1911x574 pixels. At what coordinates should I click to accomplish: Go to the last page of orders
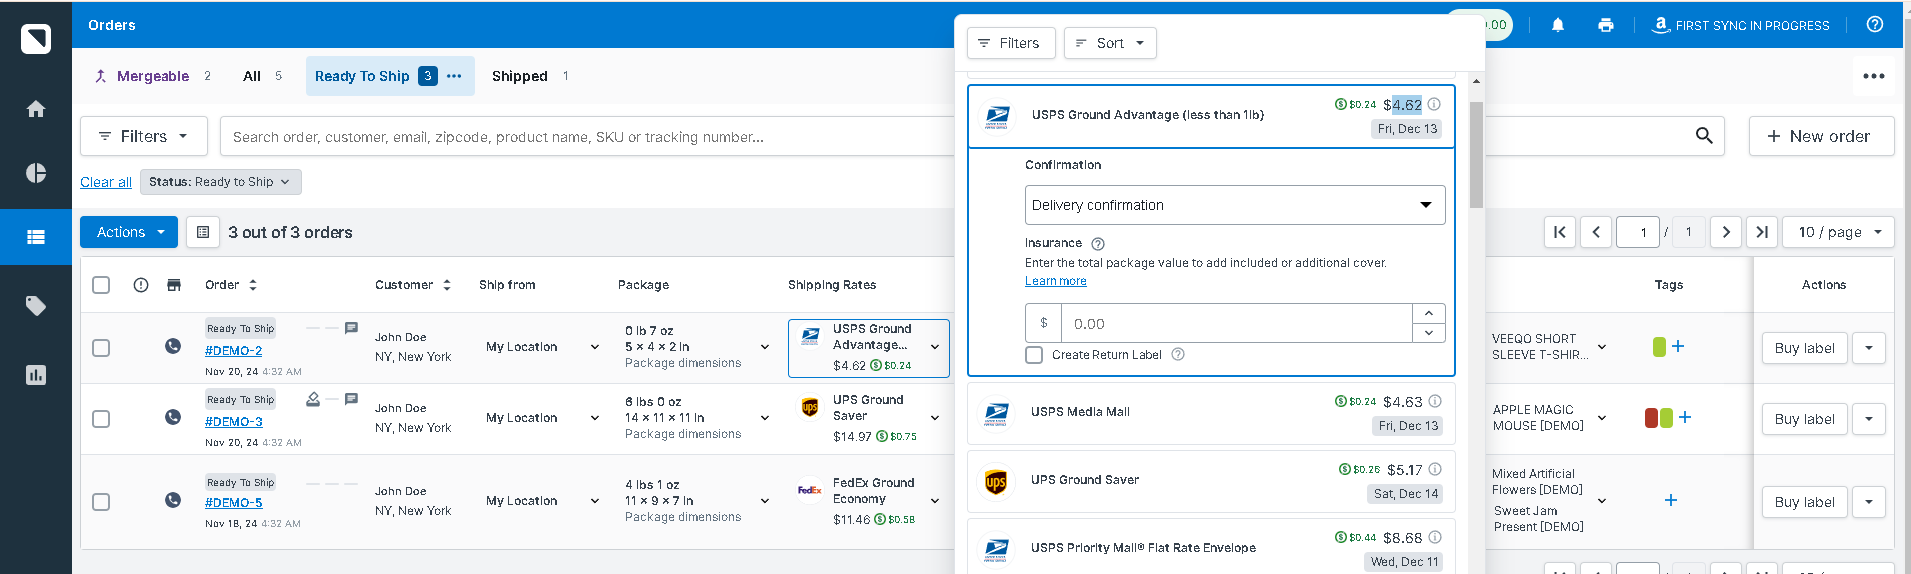(x=1762, y=232)
